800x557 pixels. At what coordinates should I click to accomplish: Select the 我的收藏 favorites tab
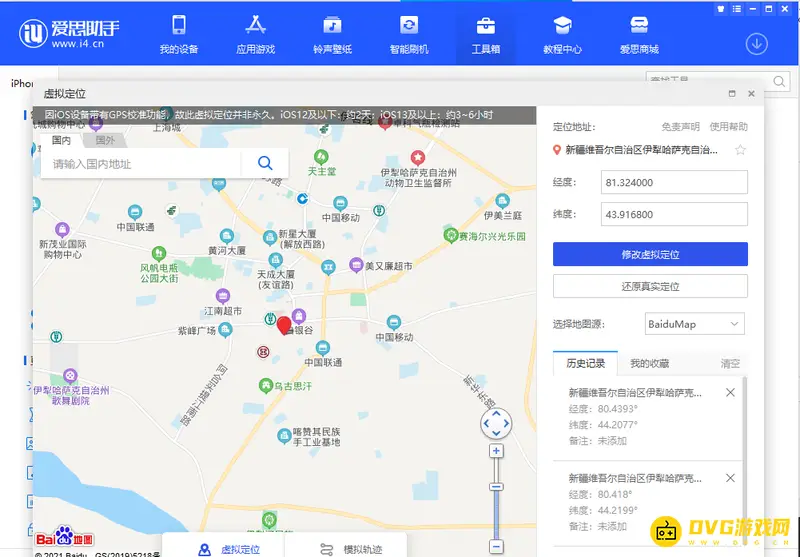[649, 363]
